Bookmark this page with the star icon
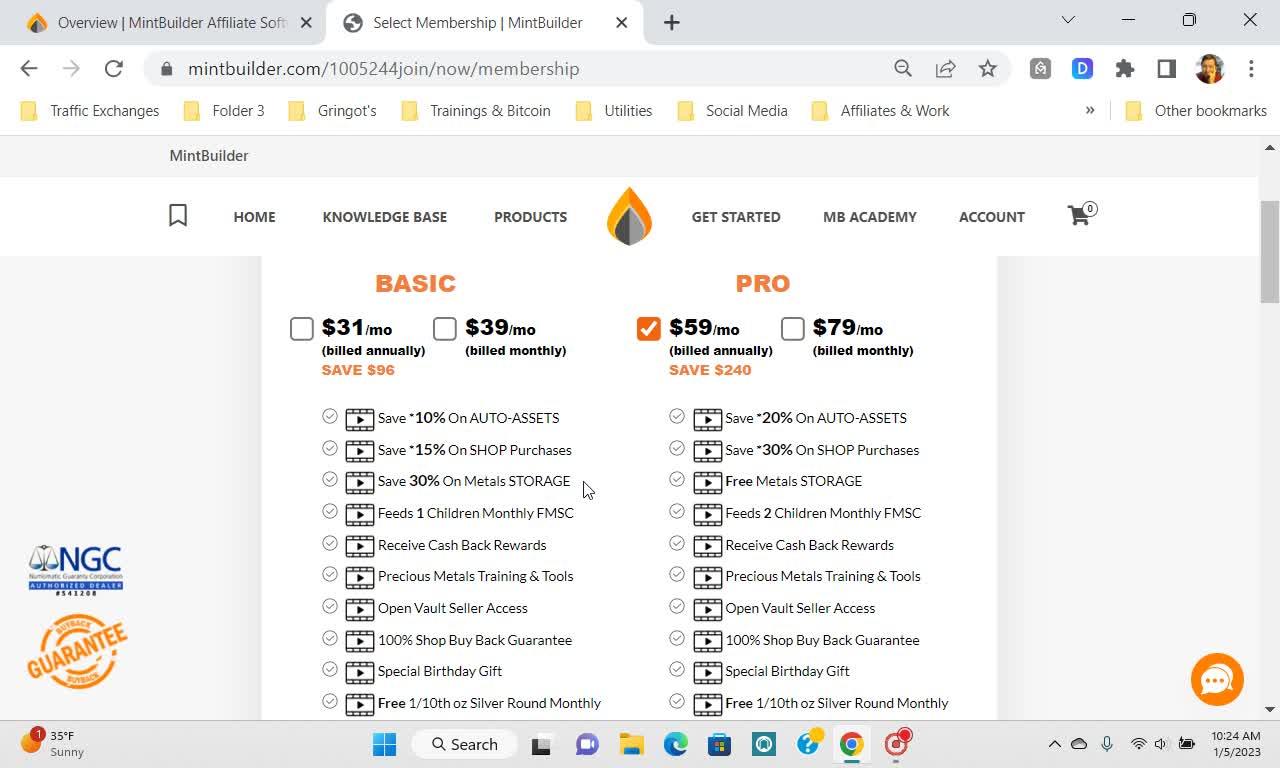Screen dimensions: 1280x768 [x=988, y=68]
